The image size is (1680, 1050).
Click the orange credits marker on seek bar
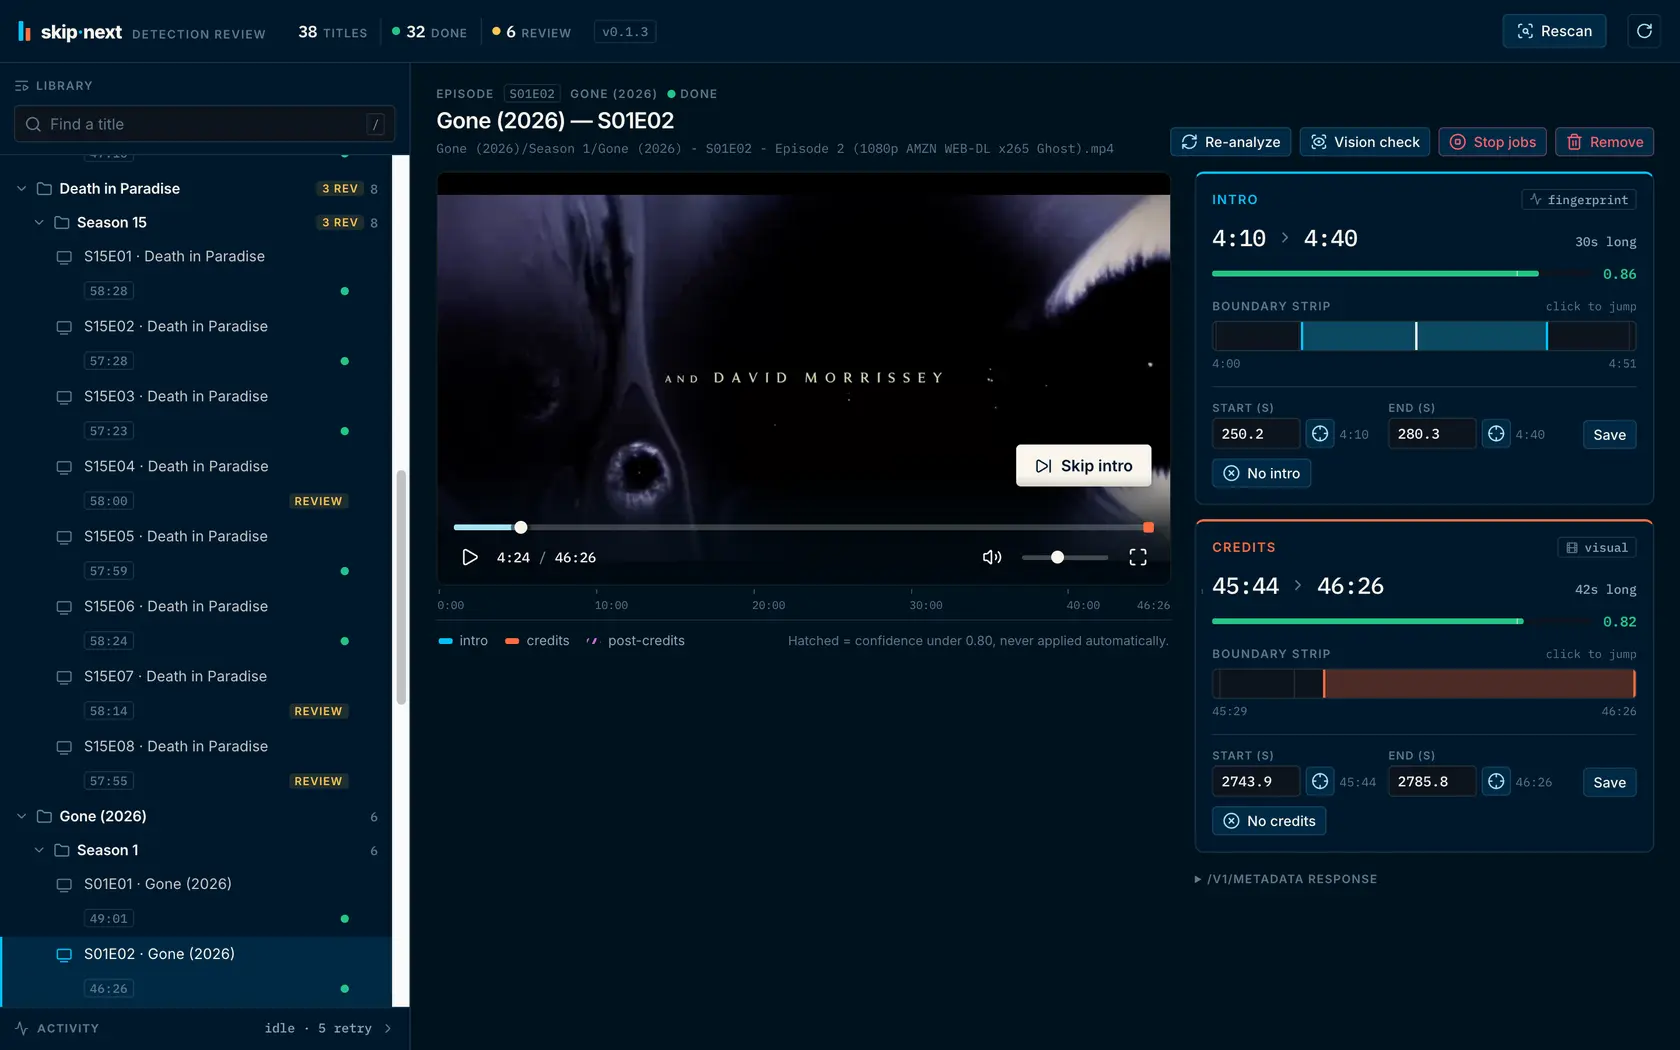pos(1148,528)
